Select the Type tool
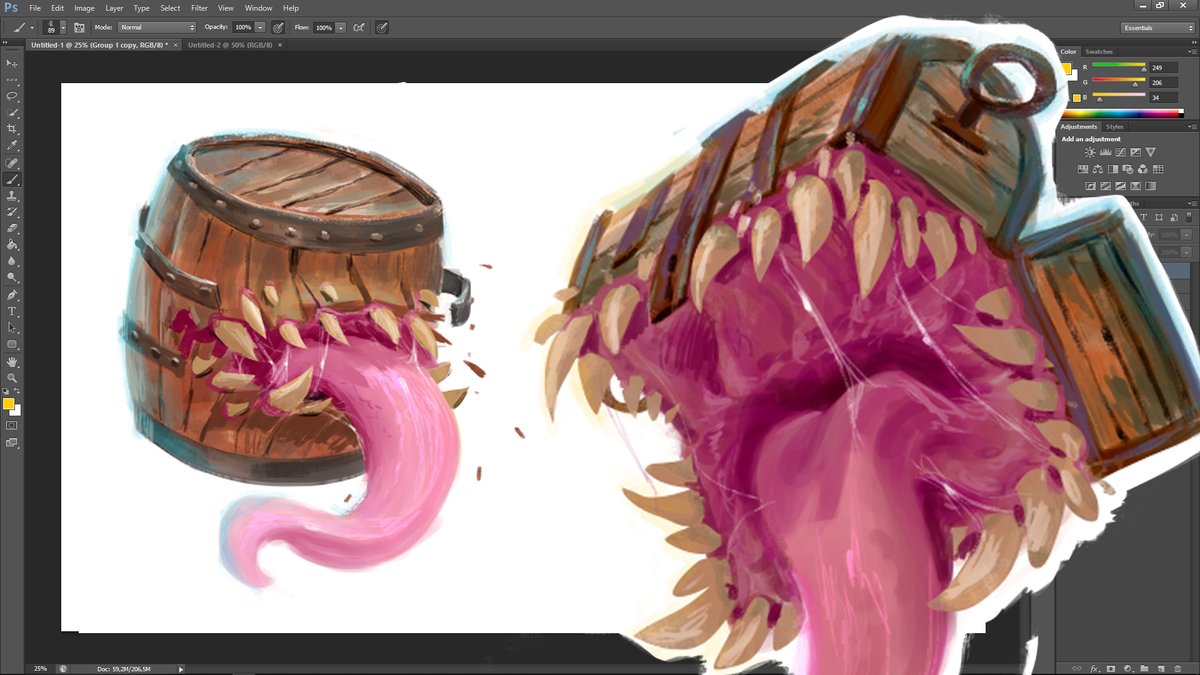The width and height of the screenshot is (1200, 675). click(13, 311)
